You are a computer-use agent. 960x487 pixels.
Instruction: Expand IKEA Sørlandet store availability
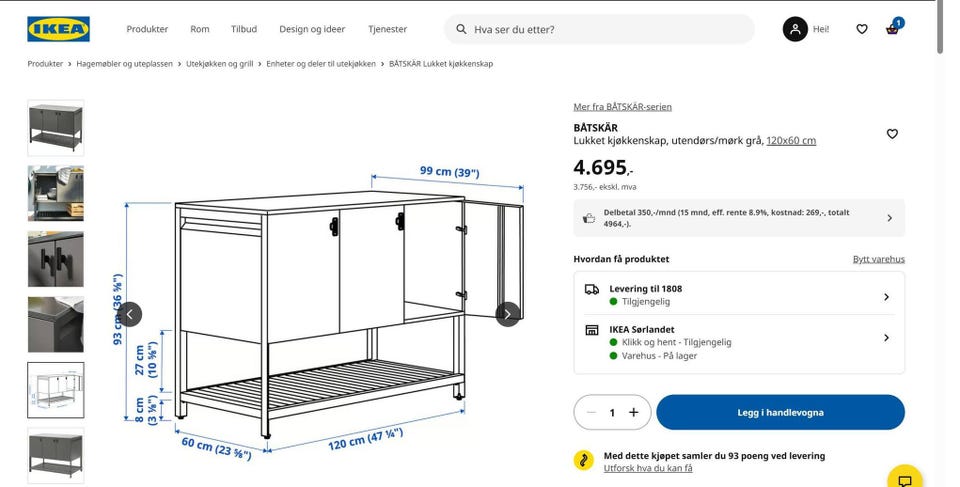coord(739,342)
